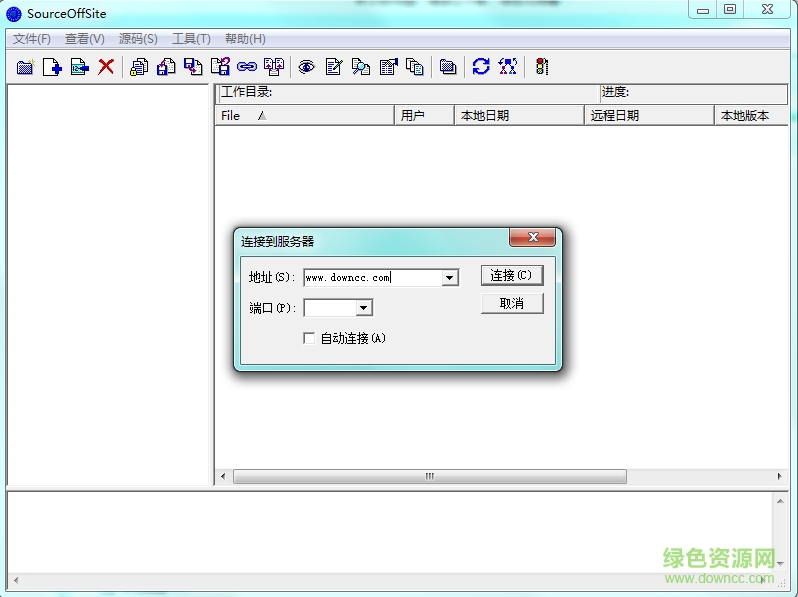Minimize the SourceOffSite window
The height and width of the screenshot is (597, 798).
tap(703, 10)
